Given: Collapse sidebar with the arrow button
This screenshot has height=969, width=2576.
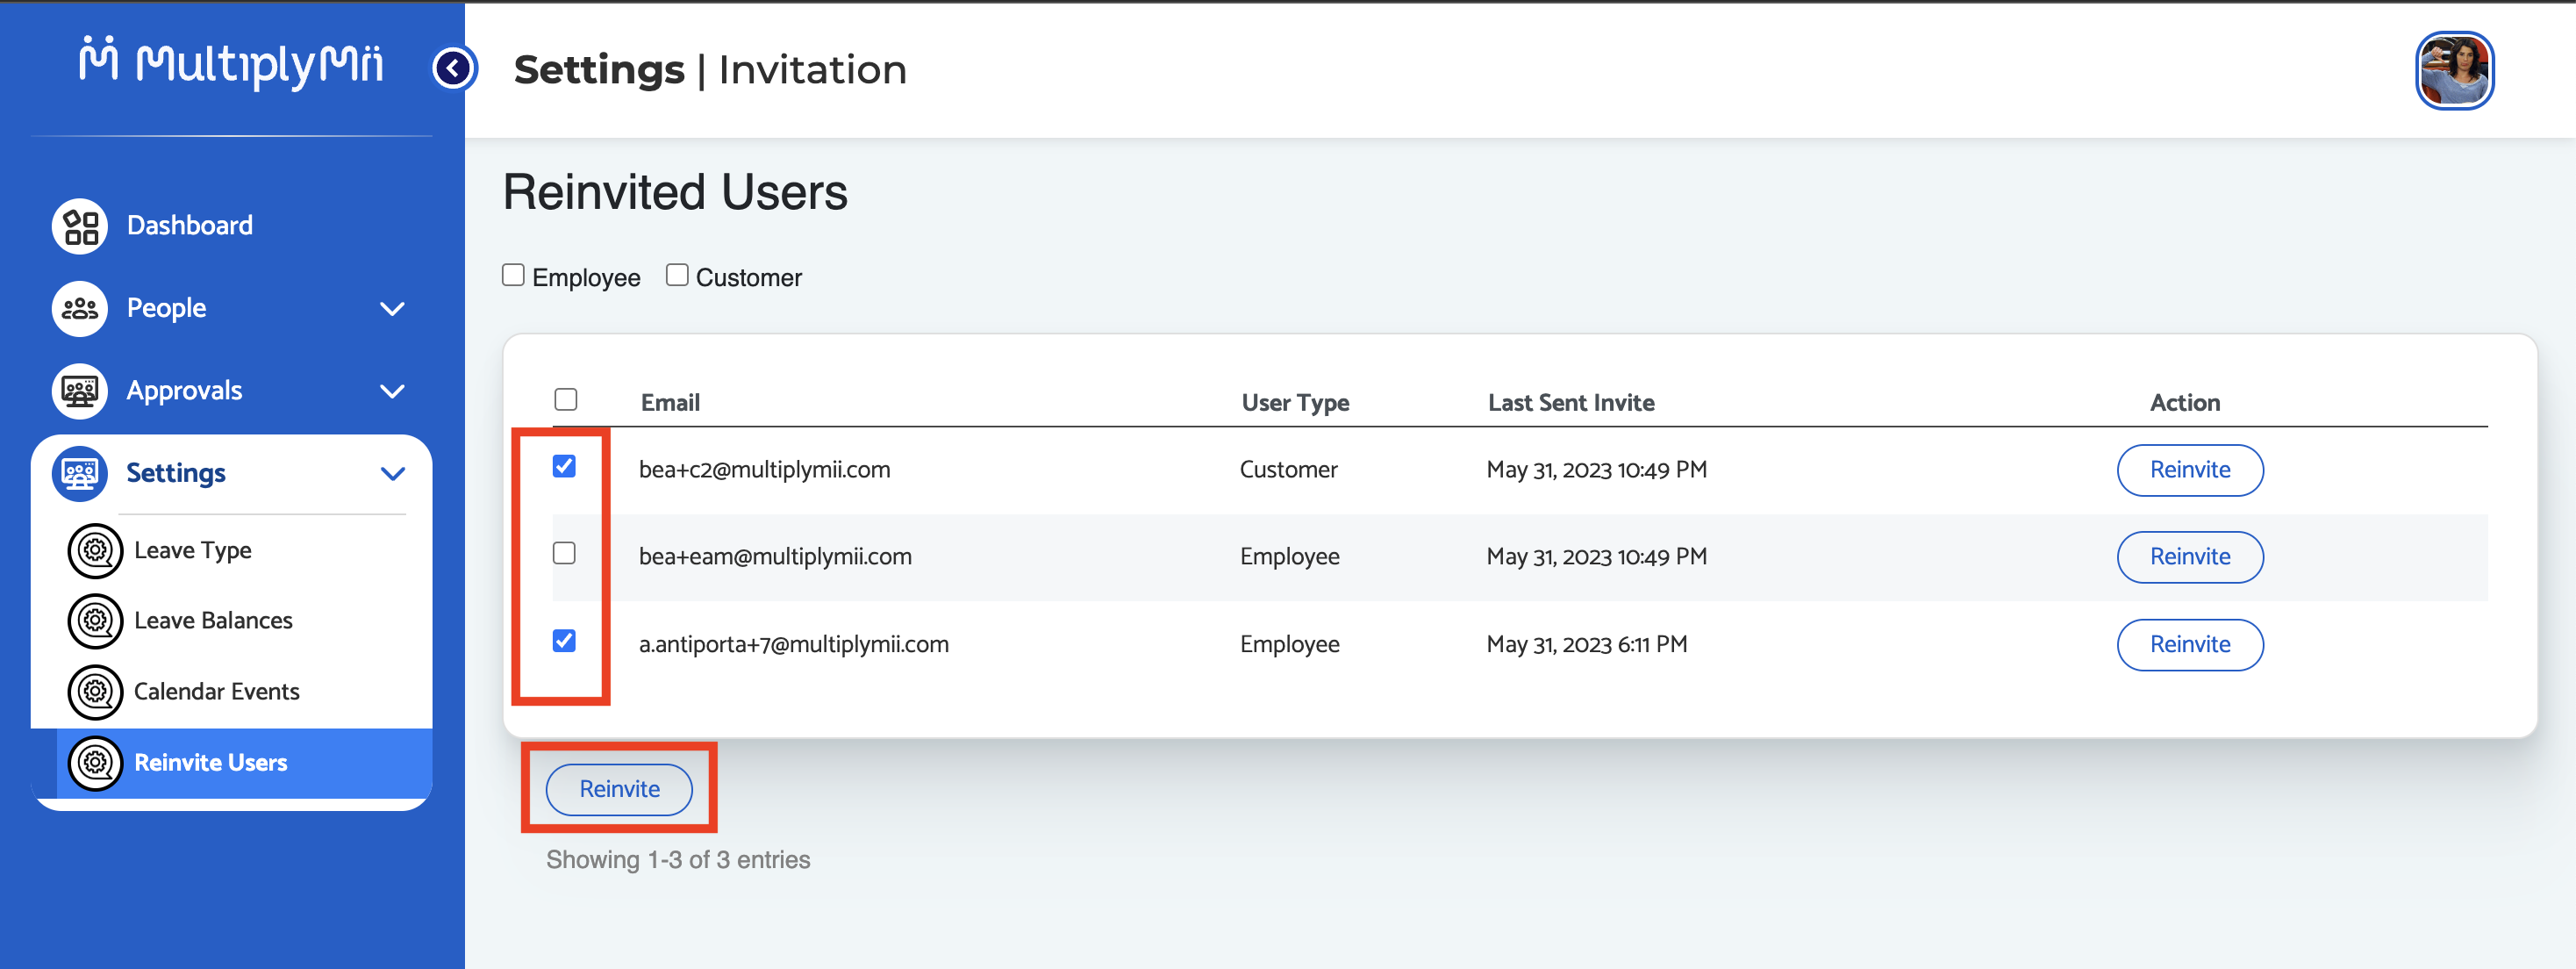Looking at the screenshot, I should pyautogui.click(x=454, y=68).
